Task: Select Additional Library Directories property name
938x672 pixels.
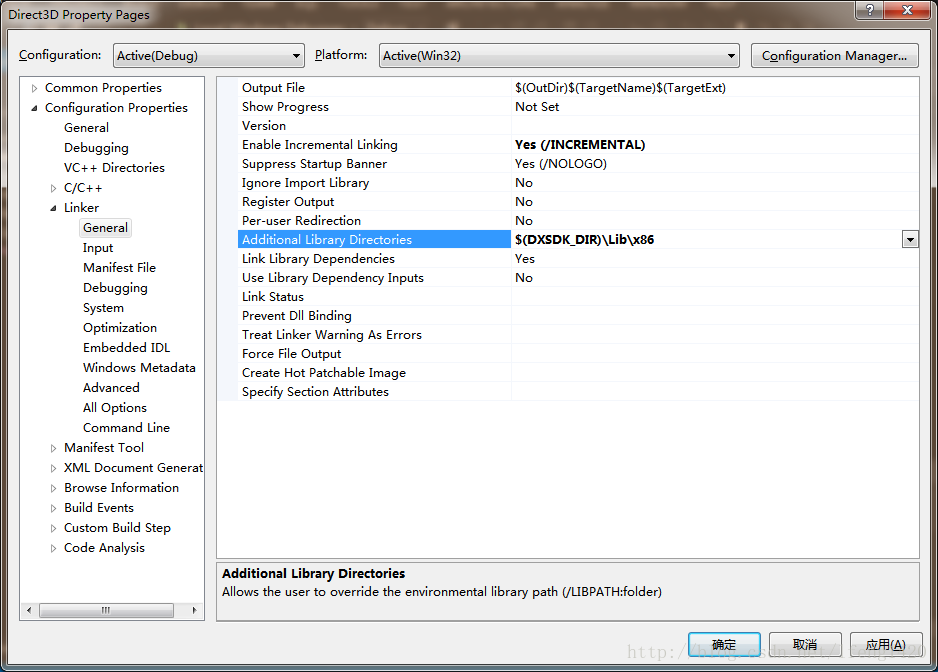Action: point(374,240)
